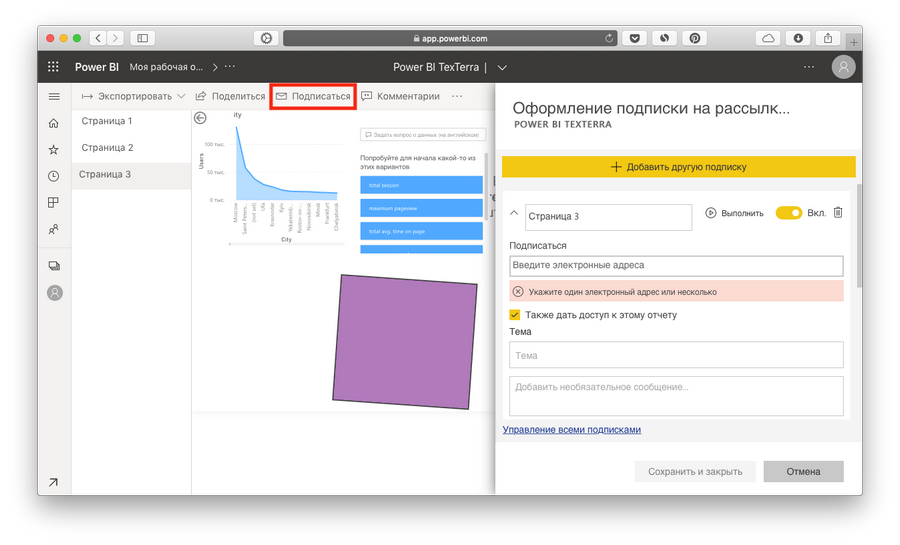Viewport: 900px width, 545px height.
Task: Open the user account avatar in the header
Action: (x=843, y=67)
